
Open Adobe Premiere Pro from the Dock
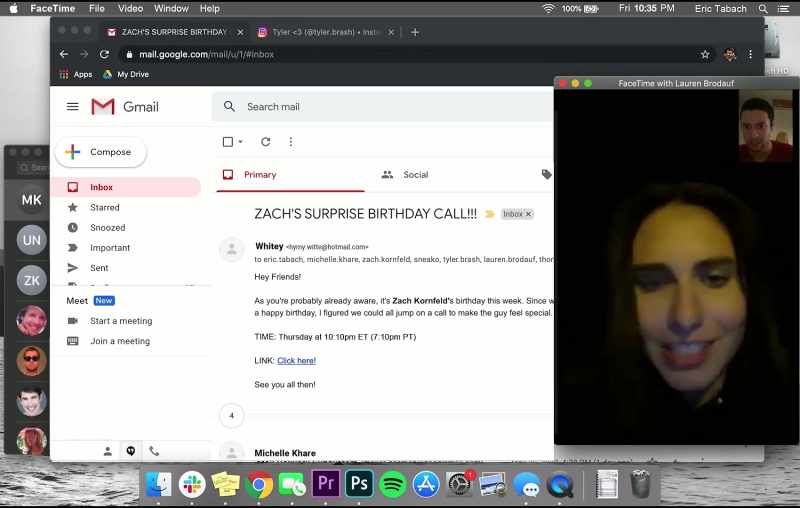coord(326,482)
